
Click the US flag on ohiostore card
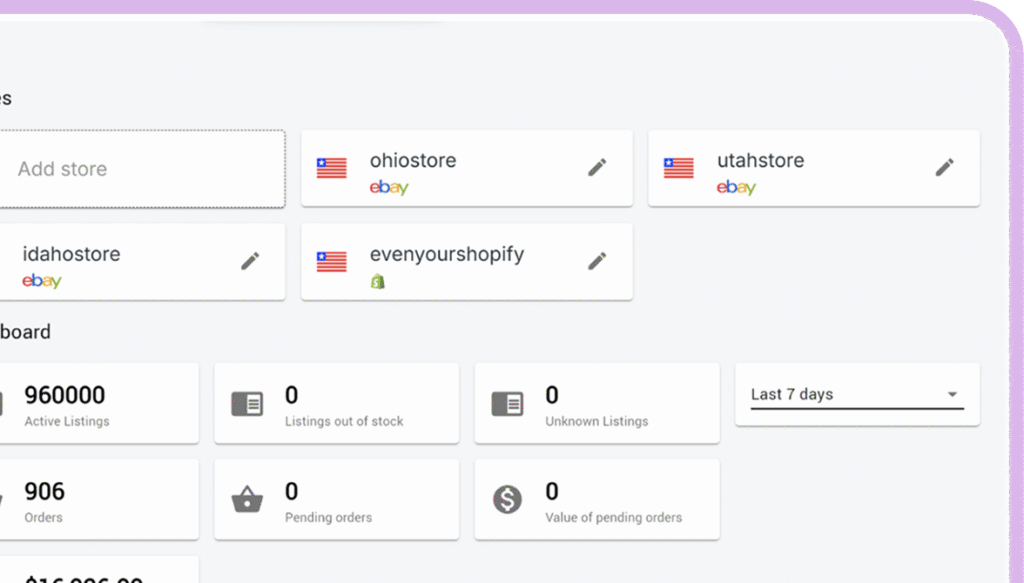pos(332,168)
